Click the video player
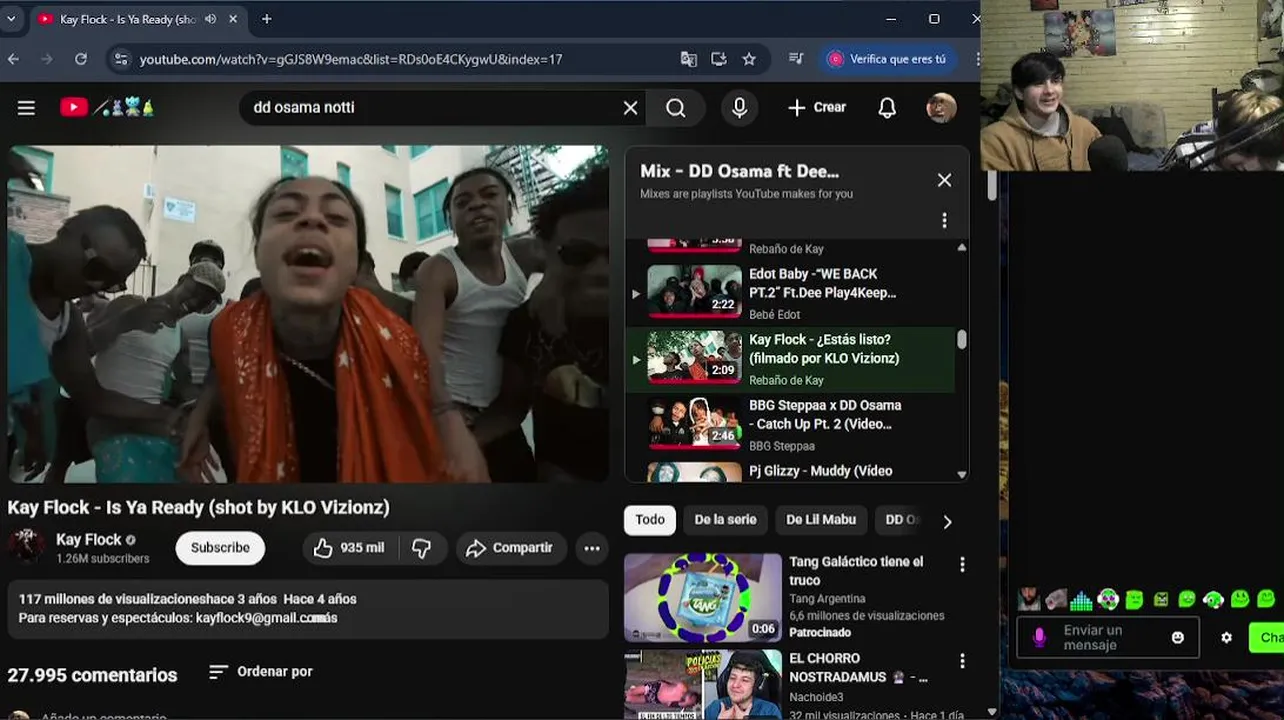 click(x=308, y=314)
